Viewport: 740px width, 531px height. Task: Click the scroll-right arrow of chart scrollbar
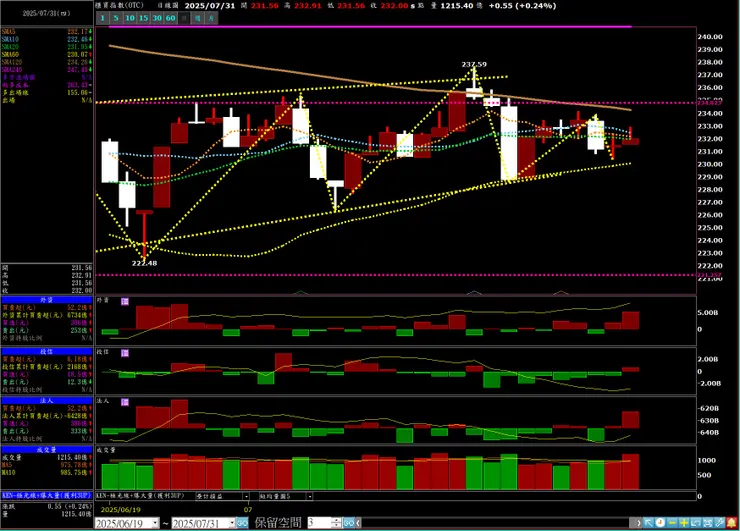tap(639, 523)
